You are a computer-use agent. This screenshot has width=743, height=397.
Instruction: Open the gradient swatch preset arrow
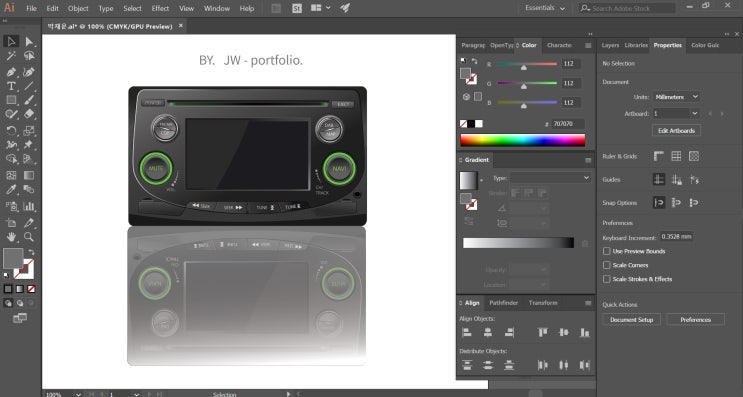pyautogui.click(x=481, y=180)
